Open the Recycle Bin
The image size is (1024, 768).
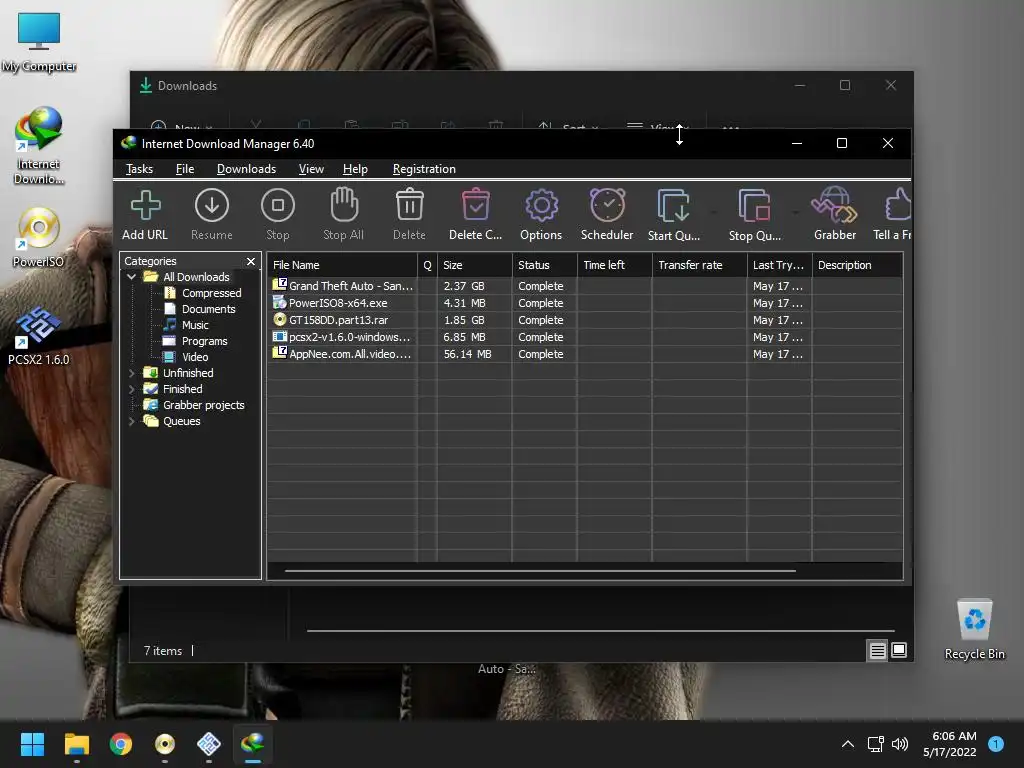[974, 629]
